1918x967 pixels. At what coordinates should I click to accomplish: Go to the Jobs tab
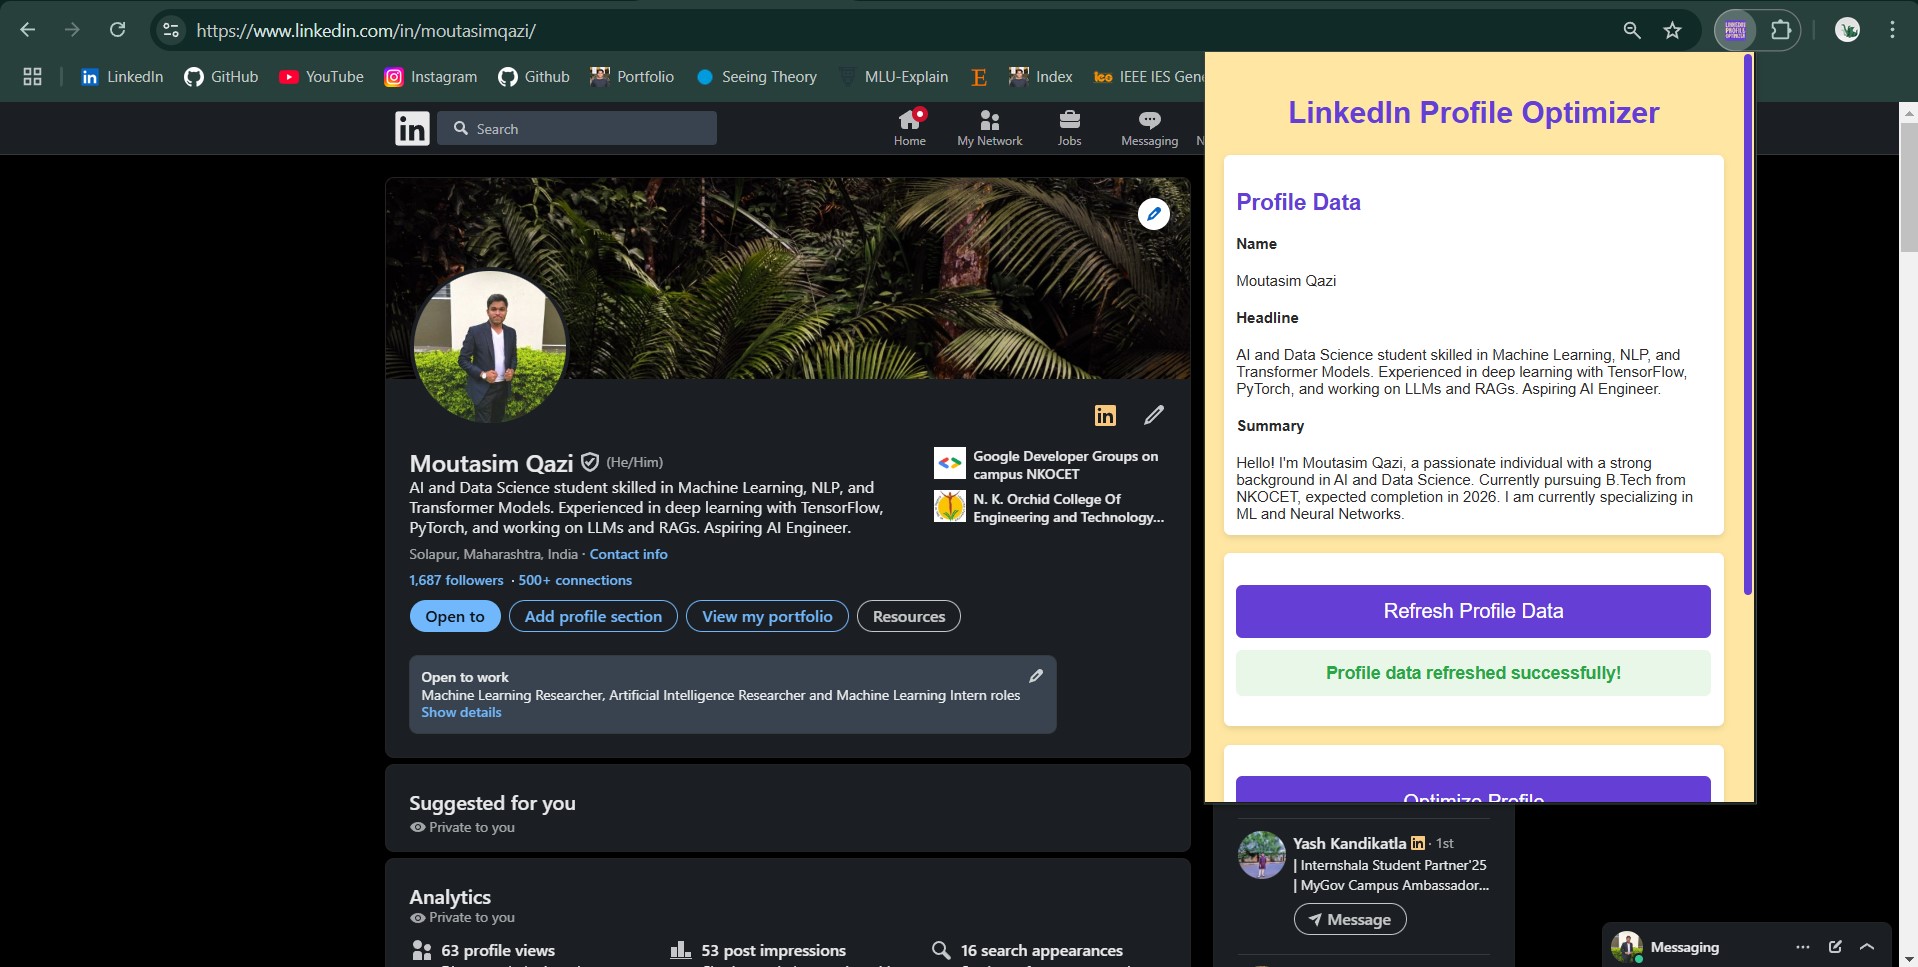1069,128
